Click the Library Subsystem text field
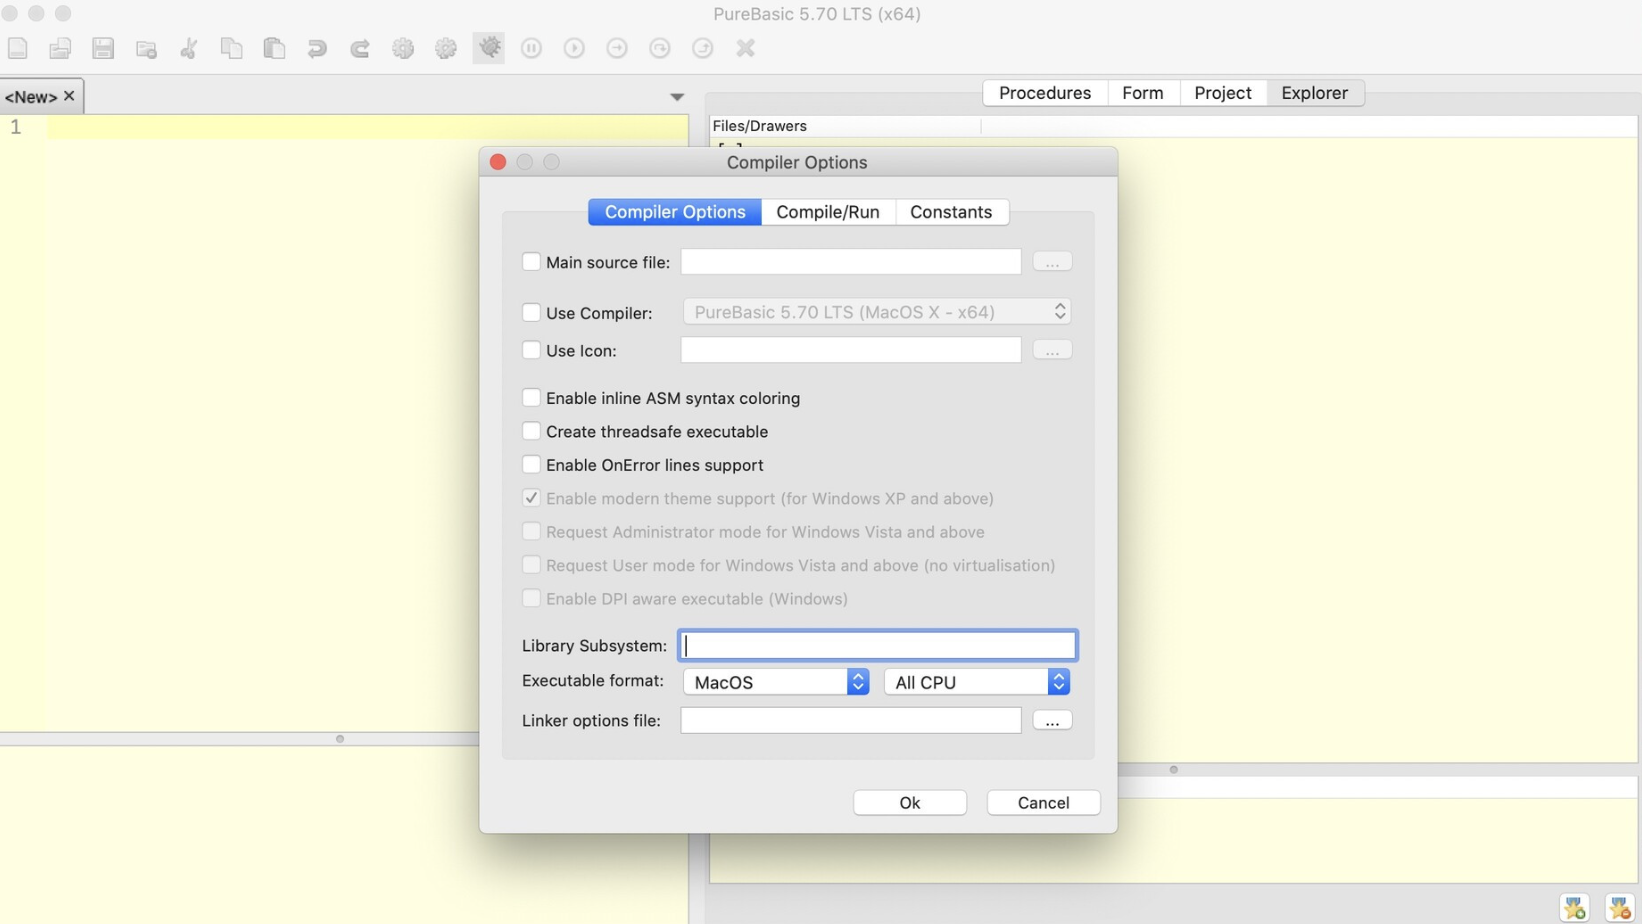This screenshot has width=1642, height=924. coord(877,646)
